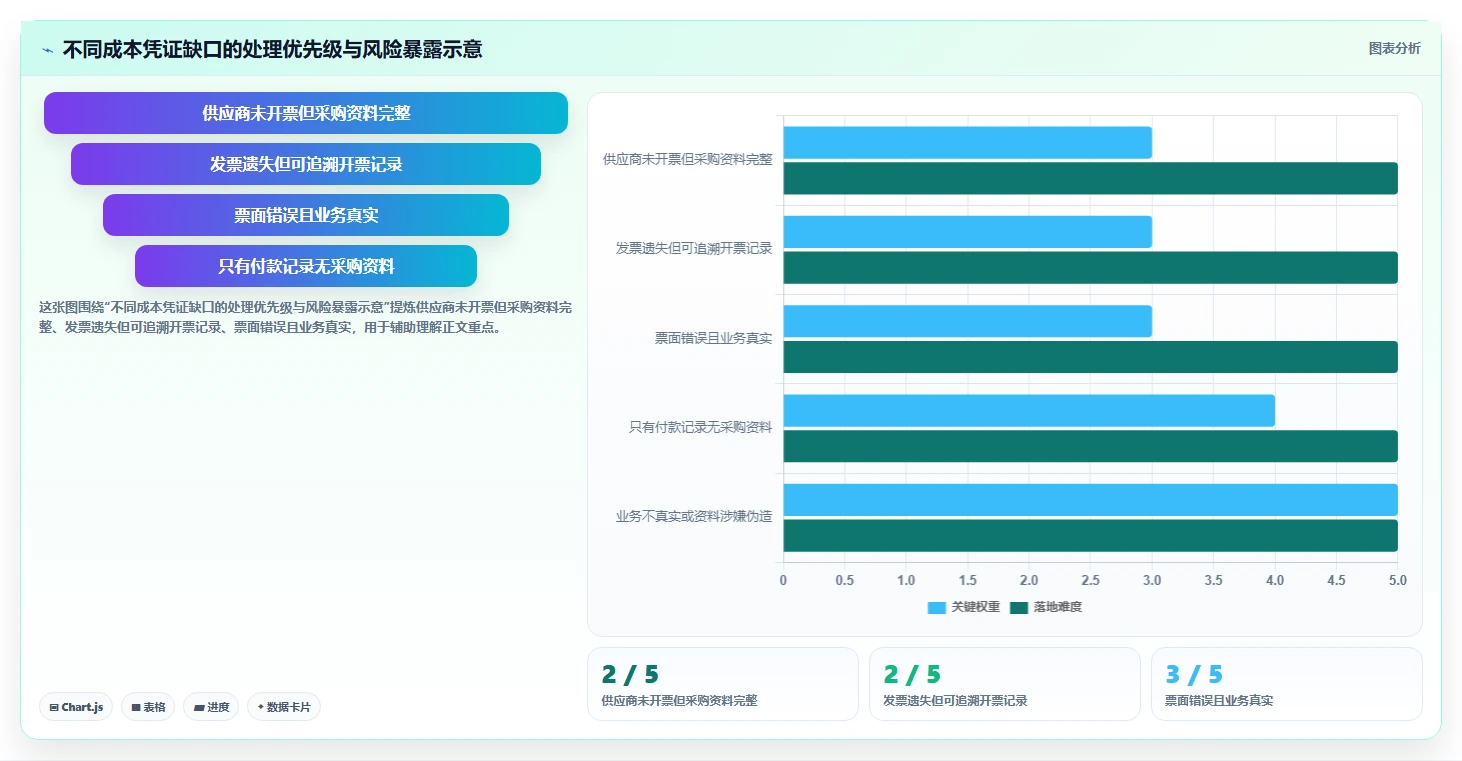Toggle the 落地难度 legend swatch
This screenshot has height=761, width=1462.
click(x=1019, y=608)
